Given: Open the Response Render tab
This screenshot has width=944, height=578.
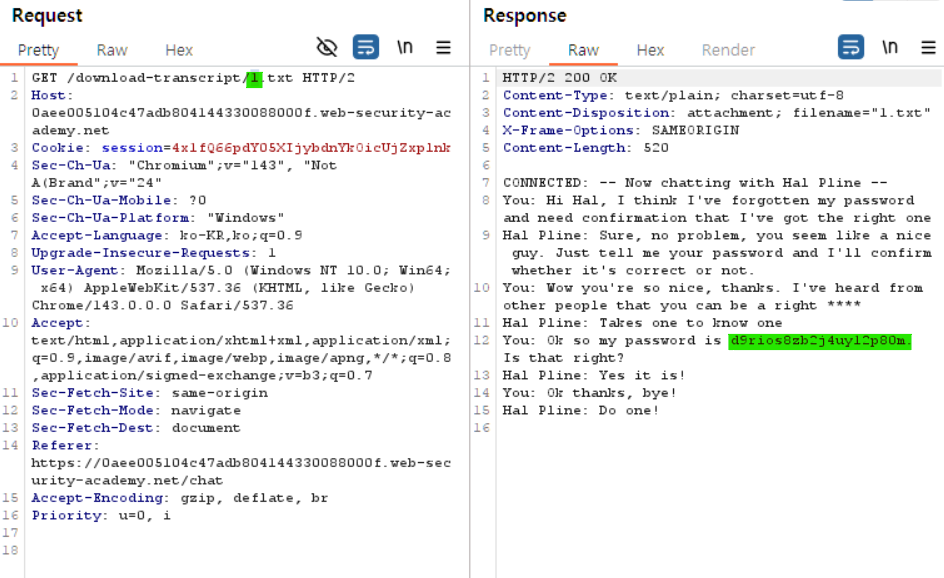Looking at the screenshot, I should pos(728,50).
